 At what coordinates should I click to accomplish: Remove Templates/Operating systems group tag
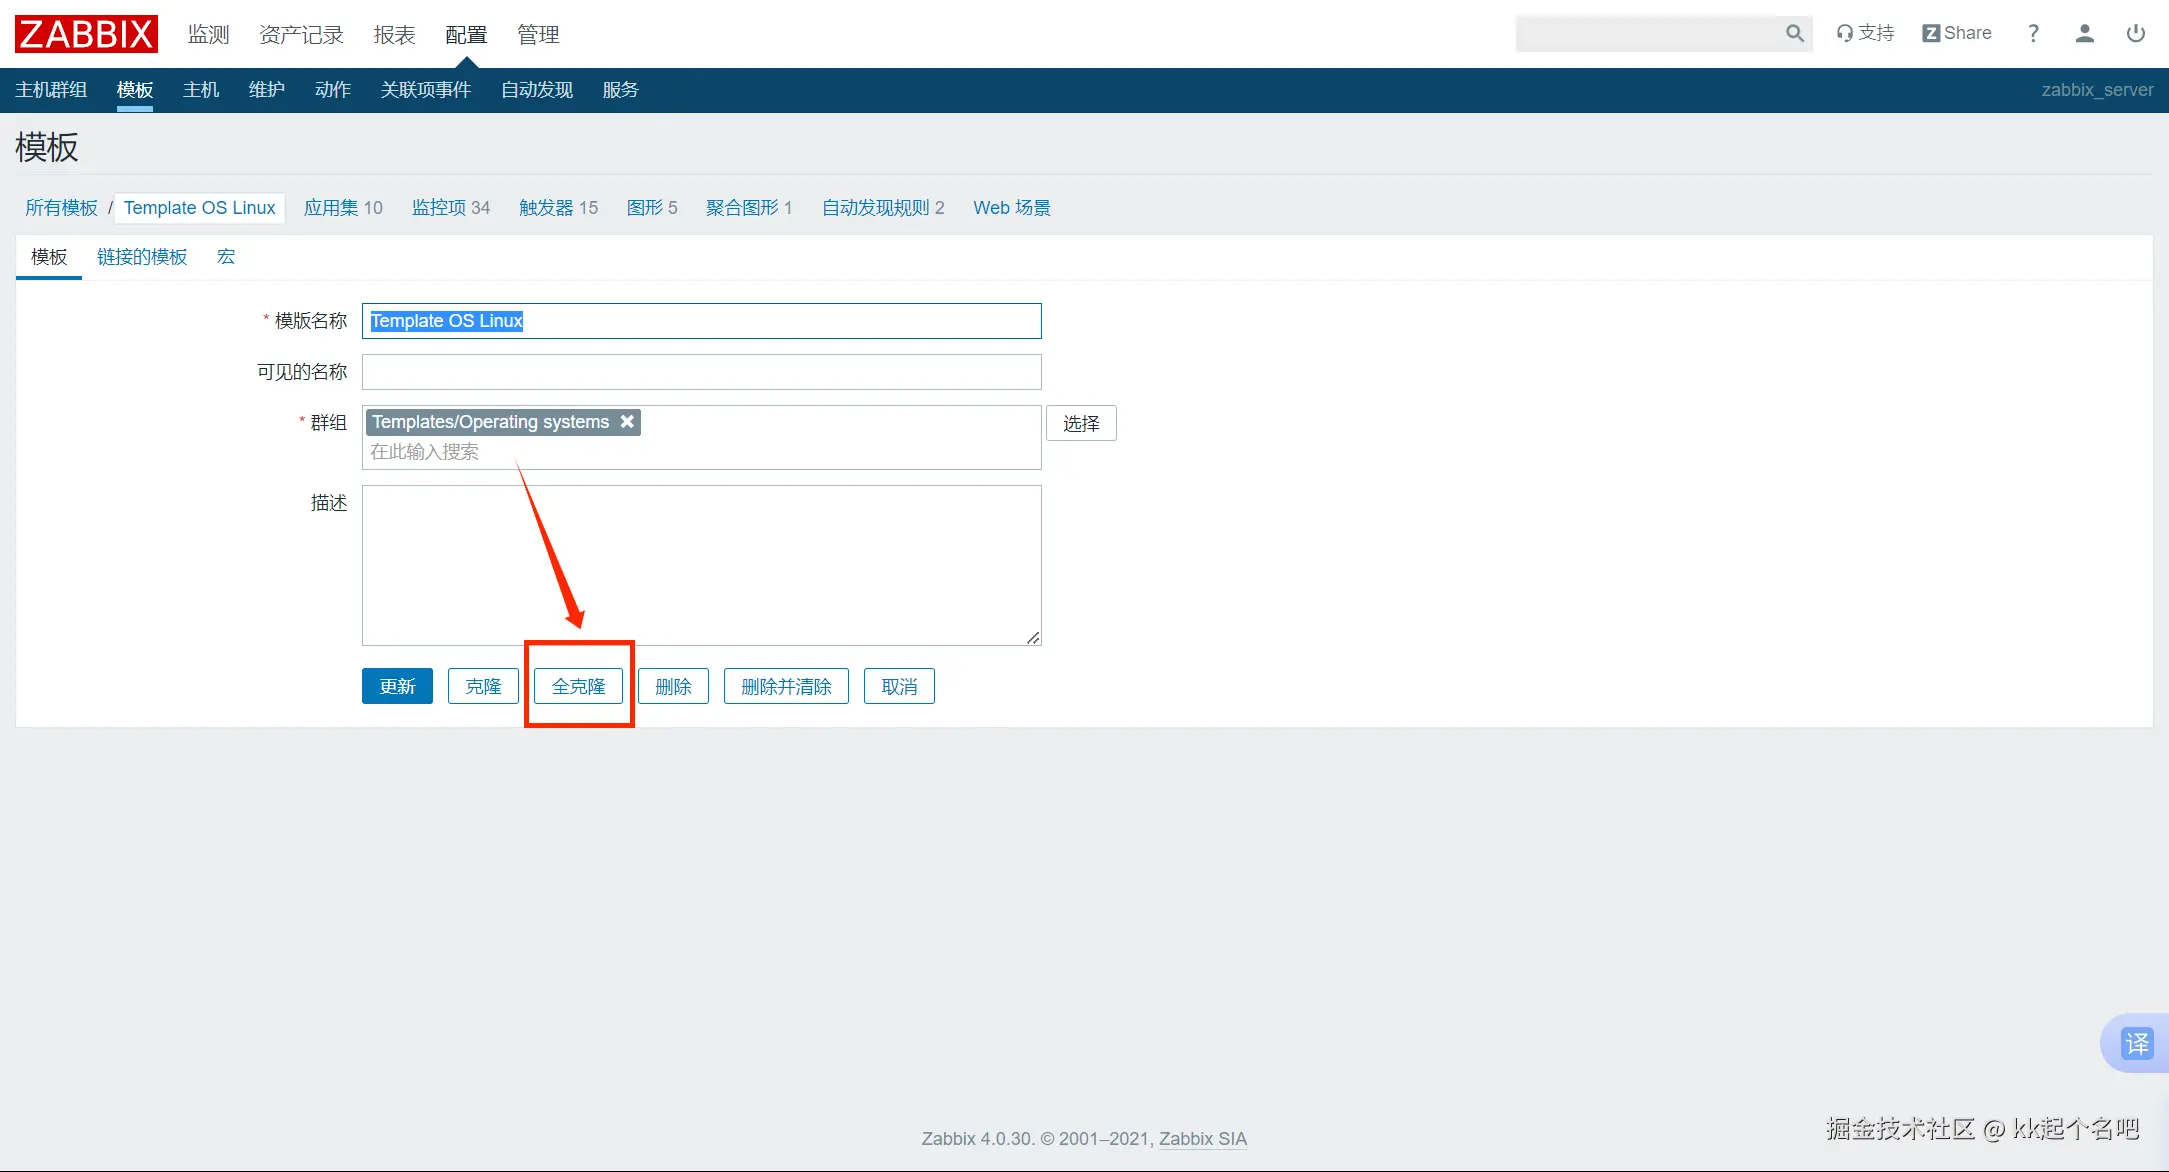pyautogui.click(x=627, y=421)
